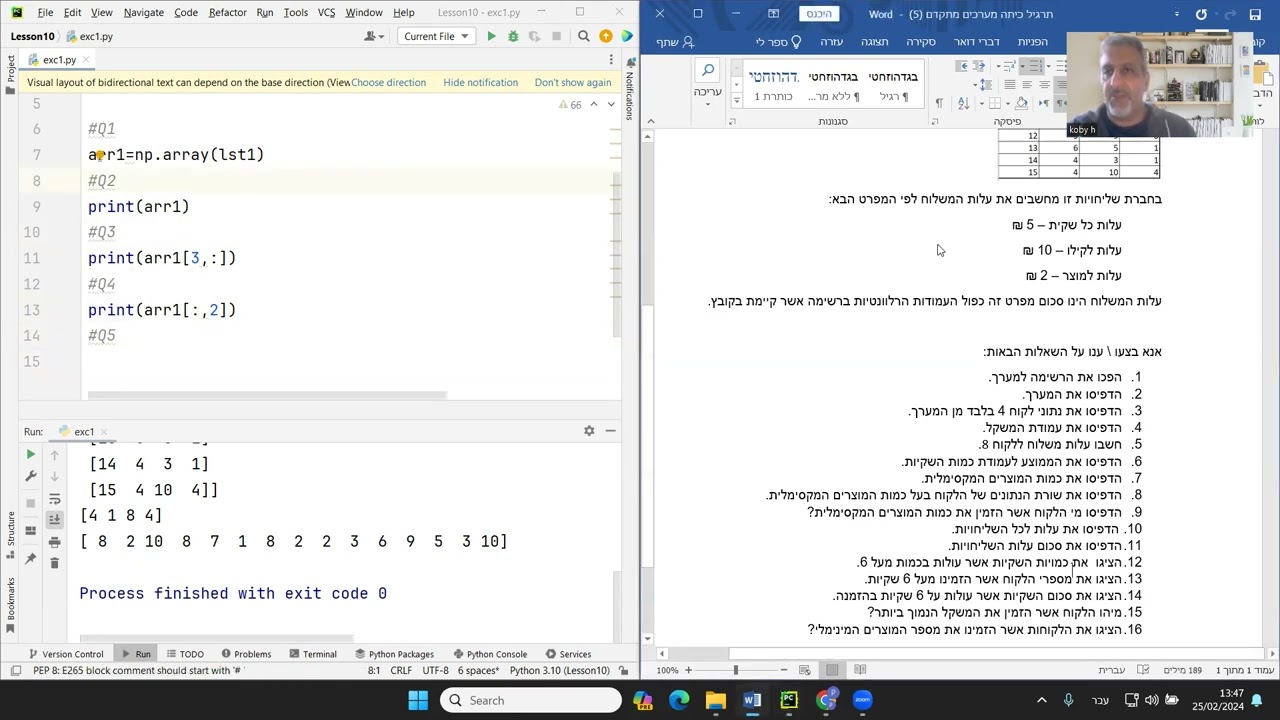Viewport: 1280px width, 720px height.
Task: Toggle Soft-Wrap in the Run panel
Action: (x=55, y=499)
